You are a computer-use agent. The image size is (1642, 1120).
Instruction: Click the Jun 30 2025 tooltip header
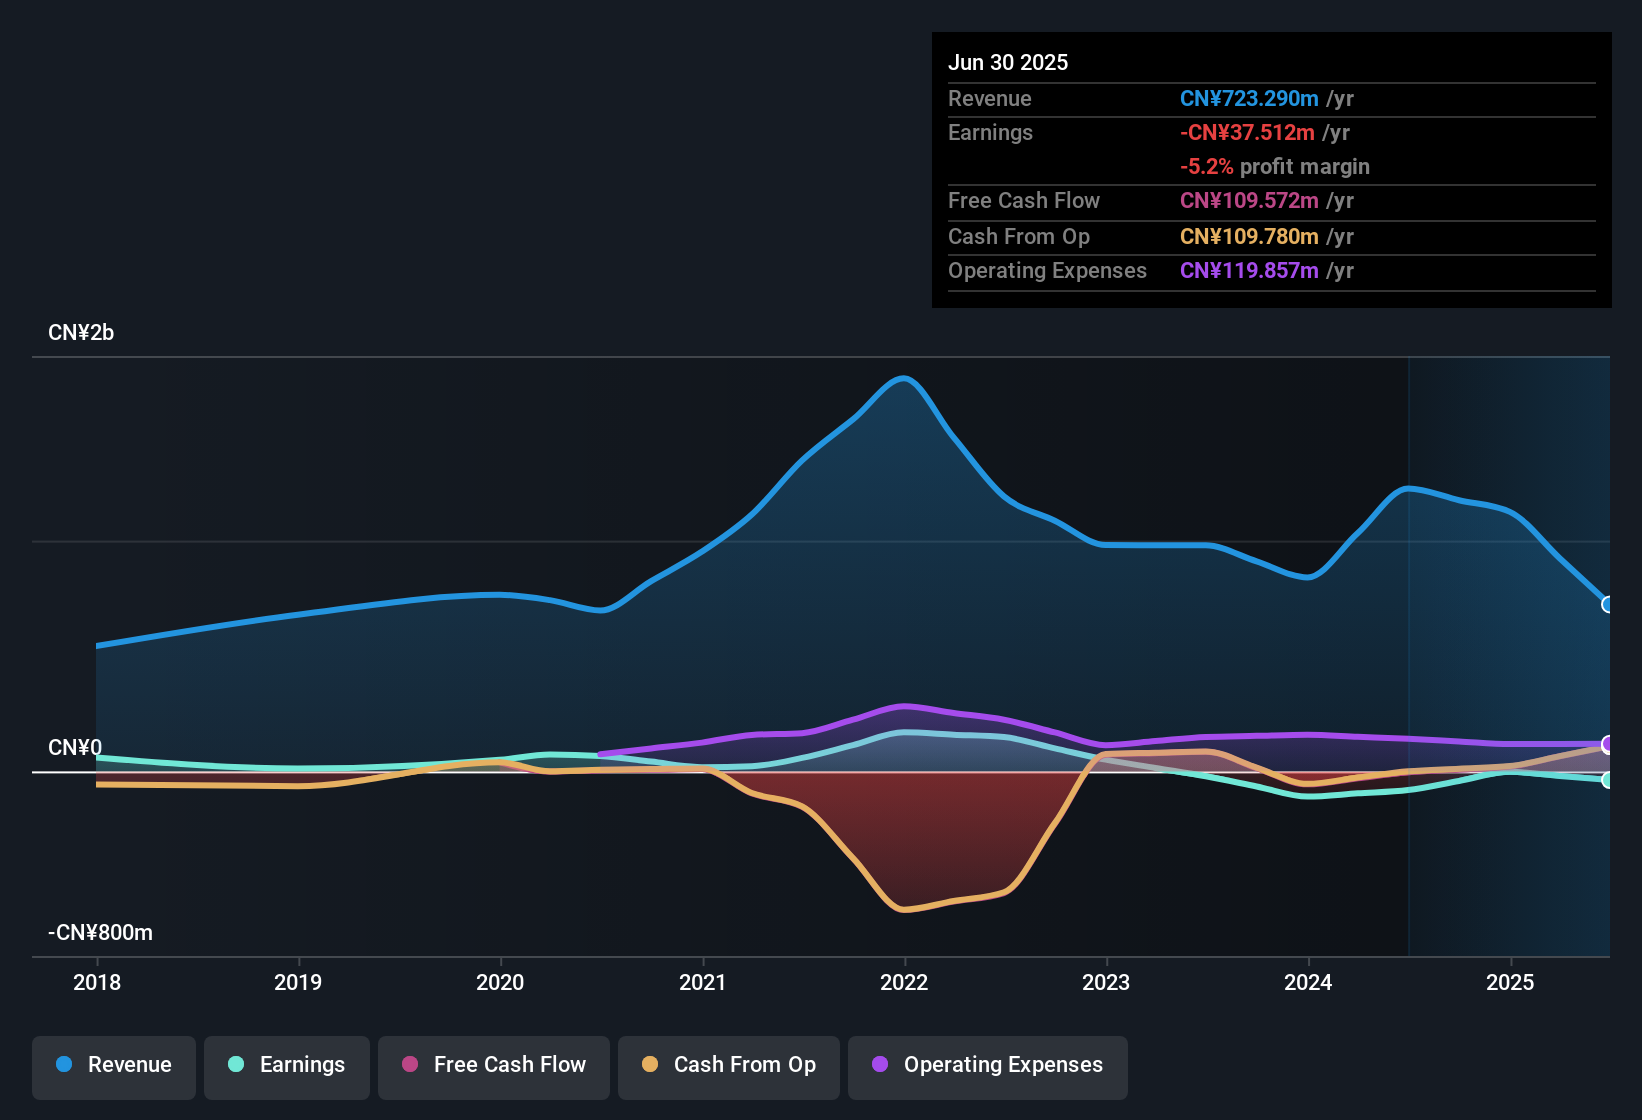(1008, 62)
